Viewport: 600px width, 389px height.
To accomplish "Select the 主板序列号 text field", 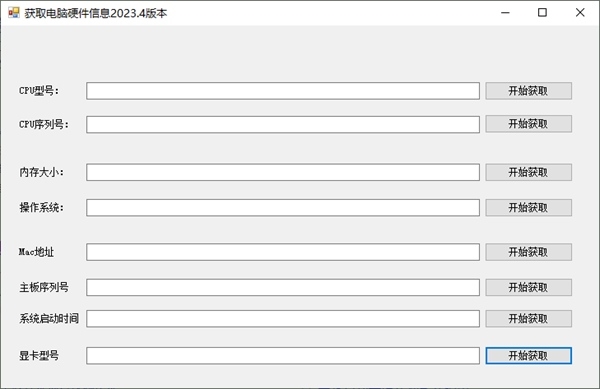I will (x=283, y=287).
